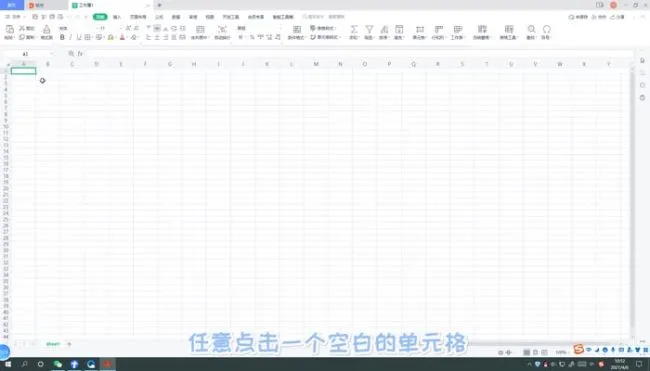The image size is (650, 371).
Task: Click the formula bar input
Action: click(359, 54)
